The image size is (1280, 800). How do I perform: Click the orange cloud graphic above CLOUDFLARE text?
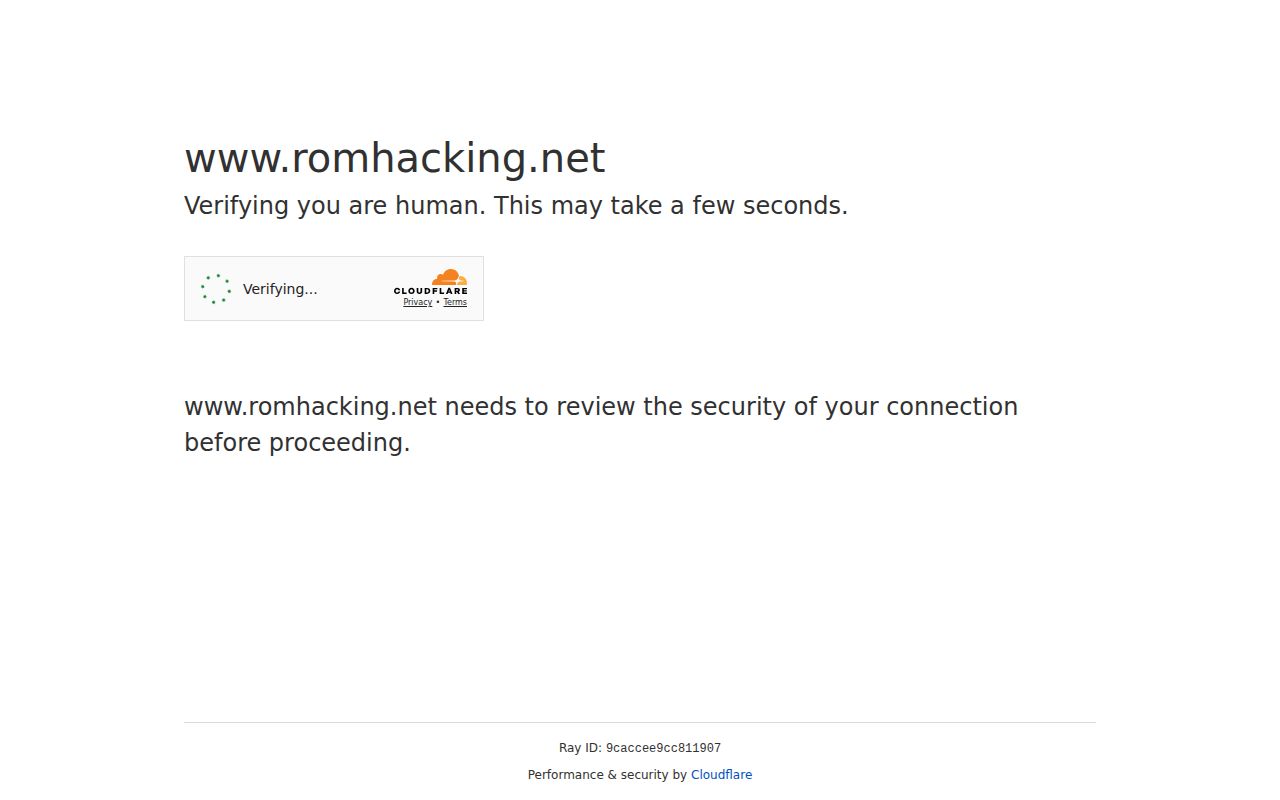point(447,278)
